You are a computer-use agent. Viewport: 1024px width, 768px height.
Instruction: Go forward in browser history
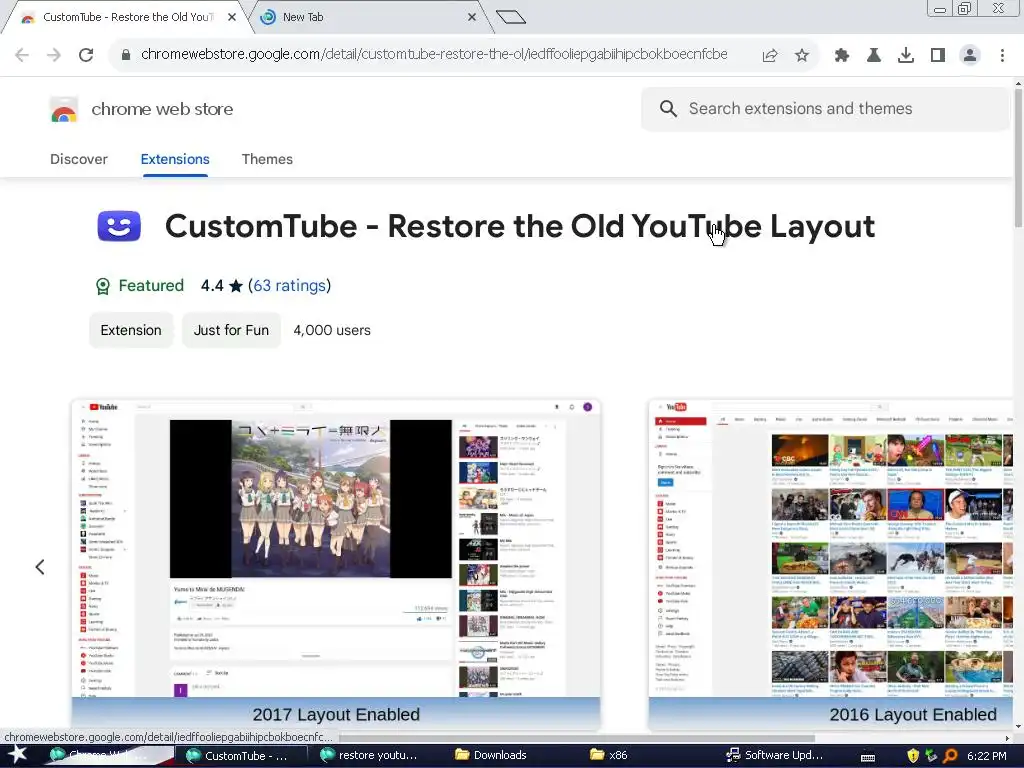point(54,55)
